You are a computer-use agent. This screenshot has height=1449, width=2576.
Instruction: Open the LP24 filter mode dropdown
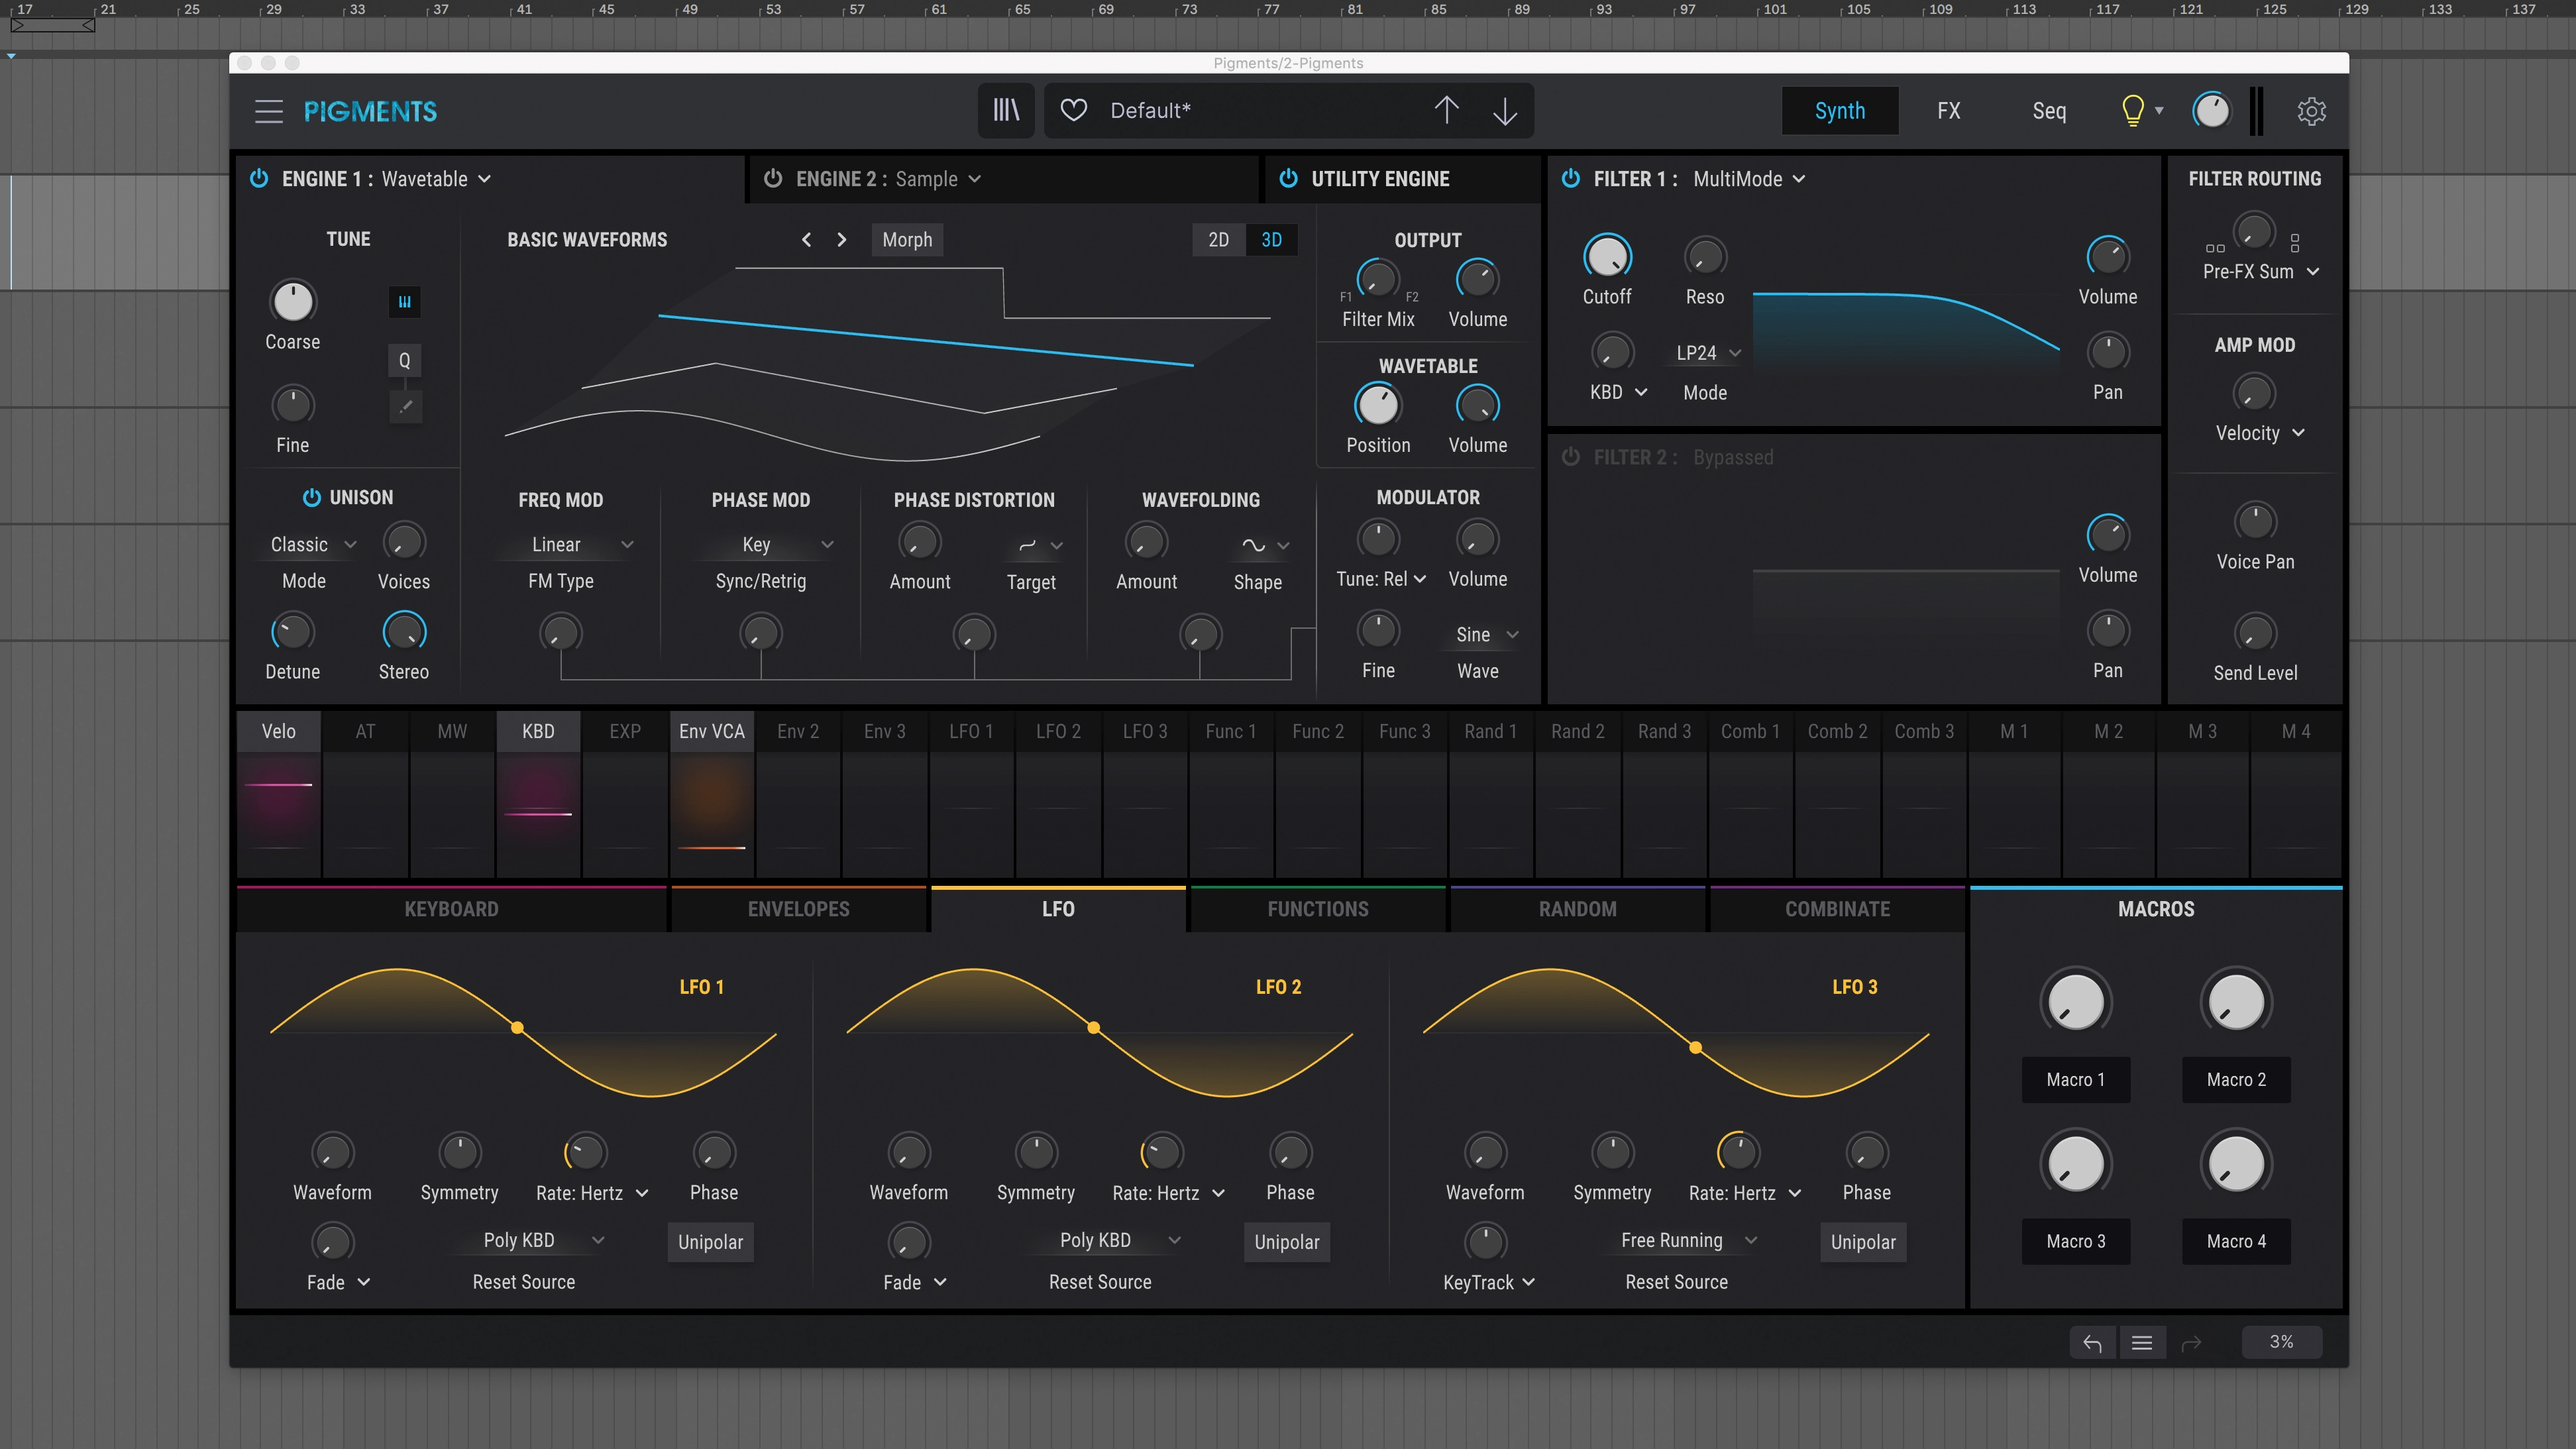click(x=1707, y=353)
